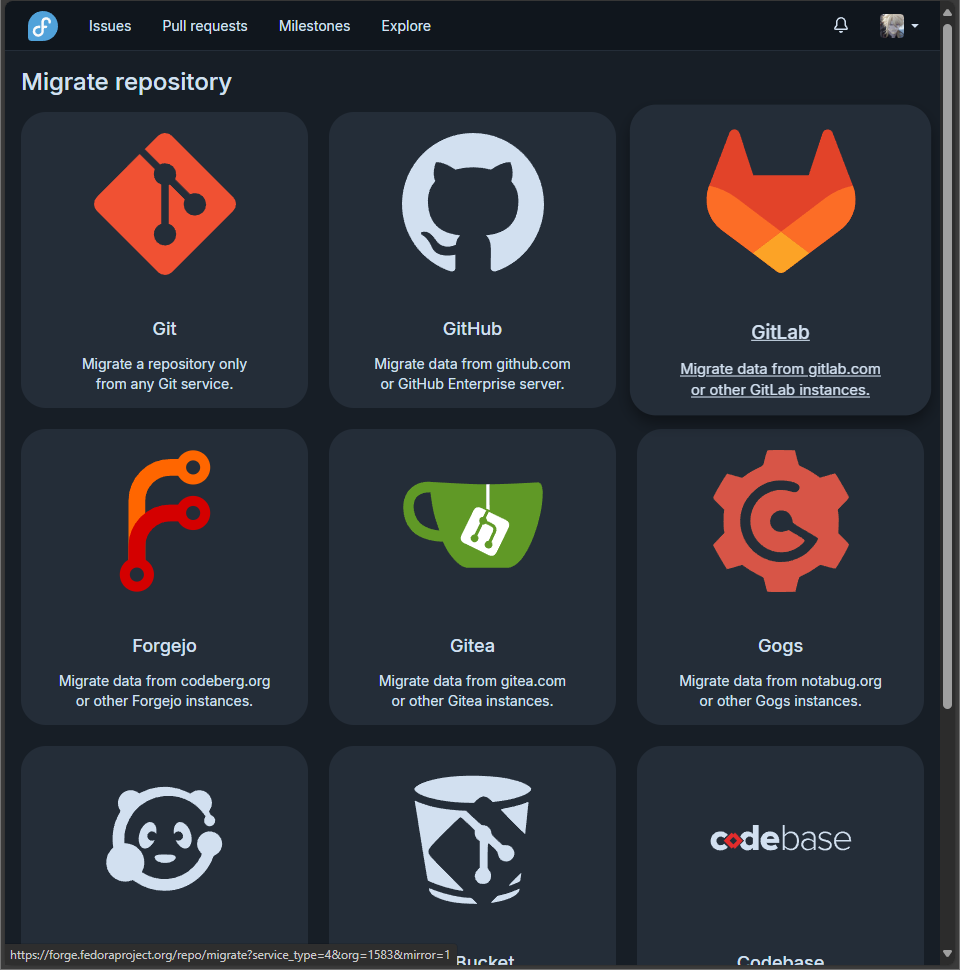Navigate to the Milestones page

coord(314,26)
